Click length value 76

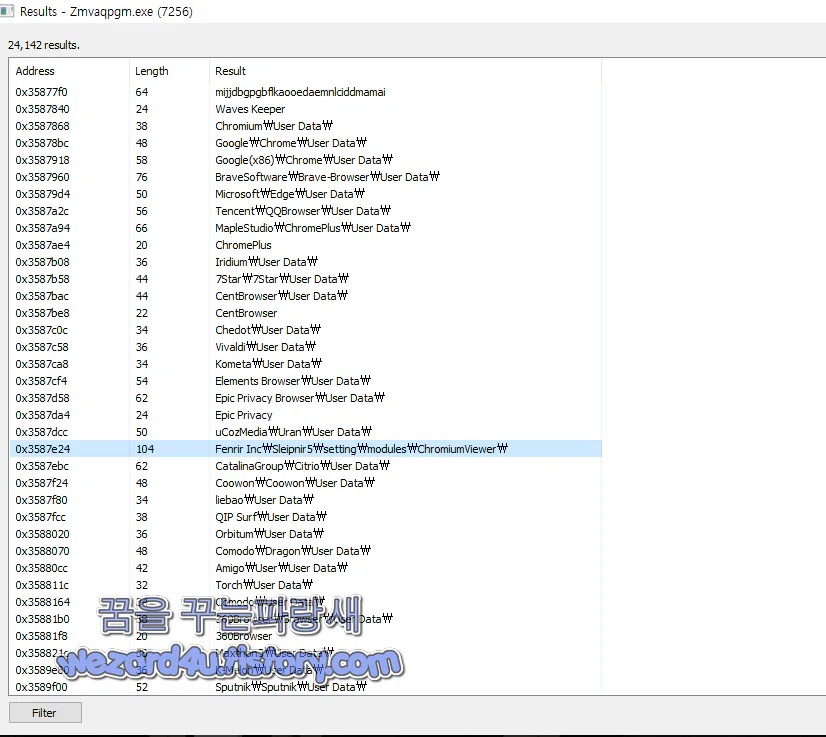point(142,177)
